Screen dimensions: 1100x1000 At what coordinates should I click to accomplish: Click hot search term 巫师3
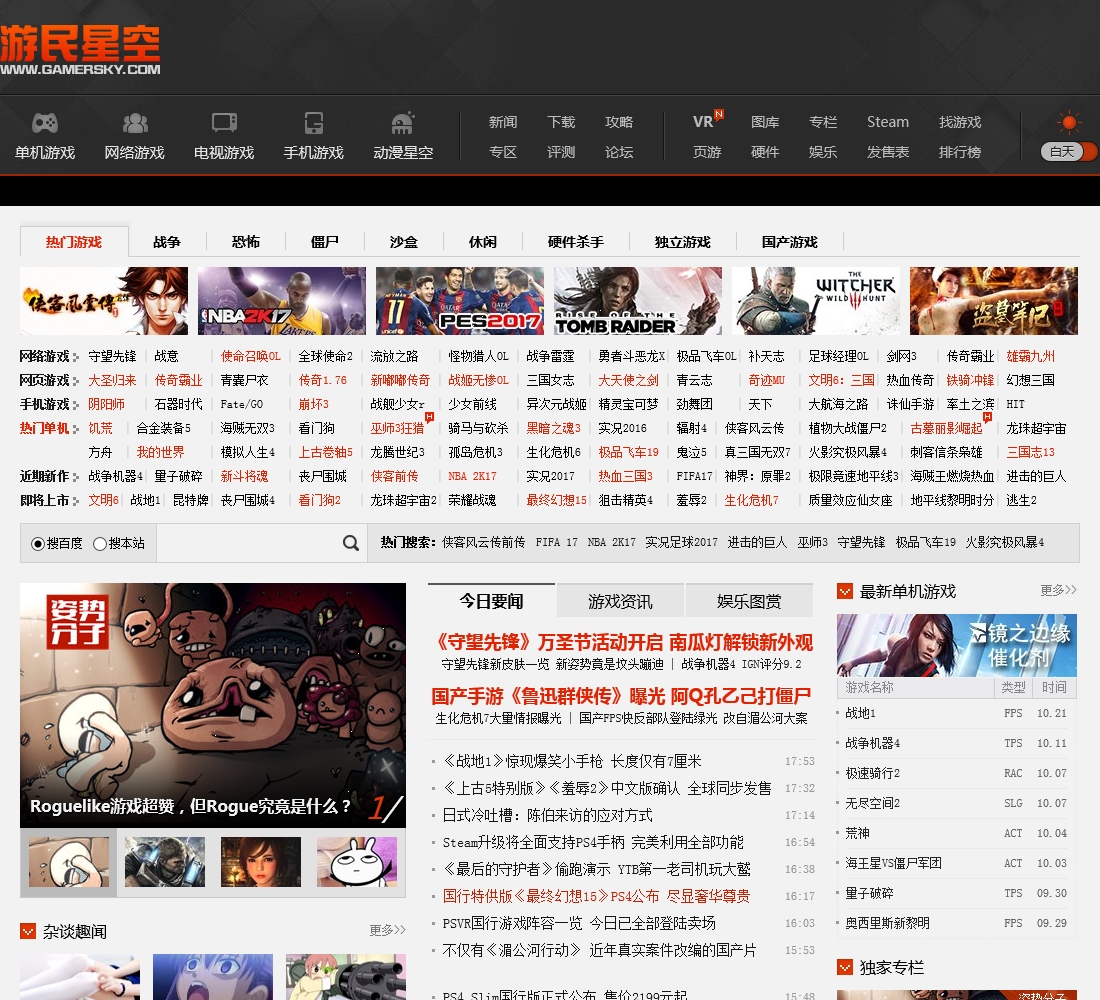coord(812,542)
